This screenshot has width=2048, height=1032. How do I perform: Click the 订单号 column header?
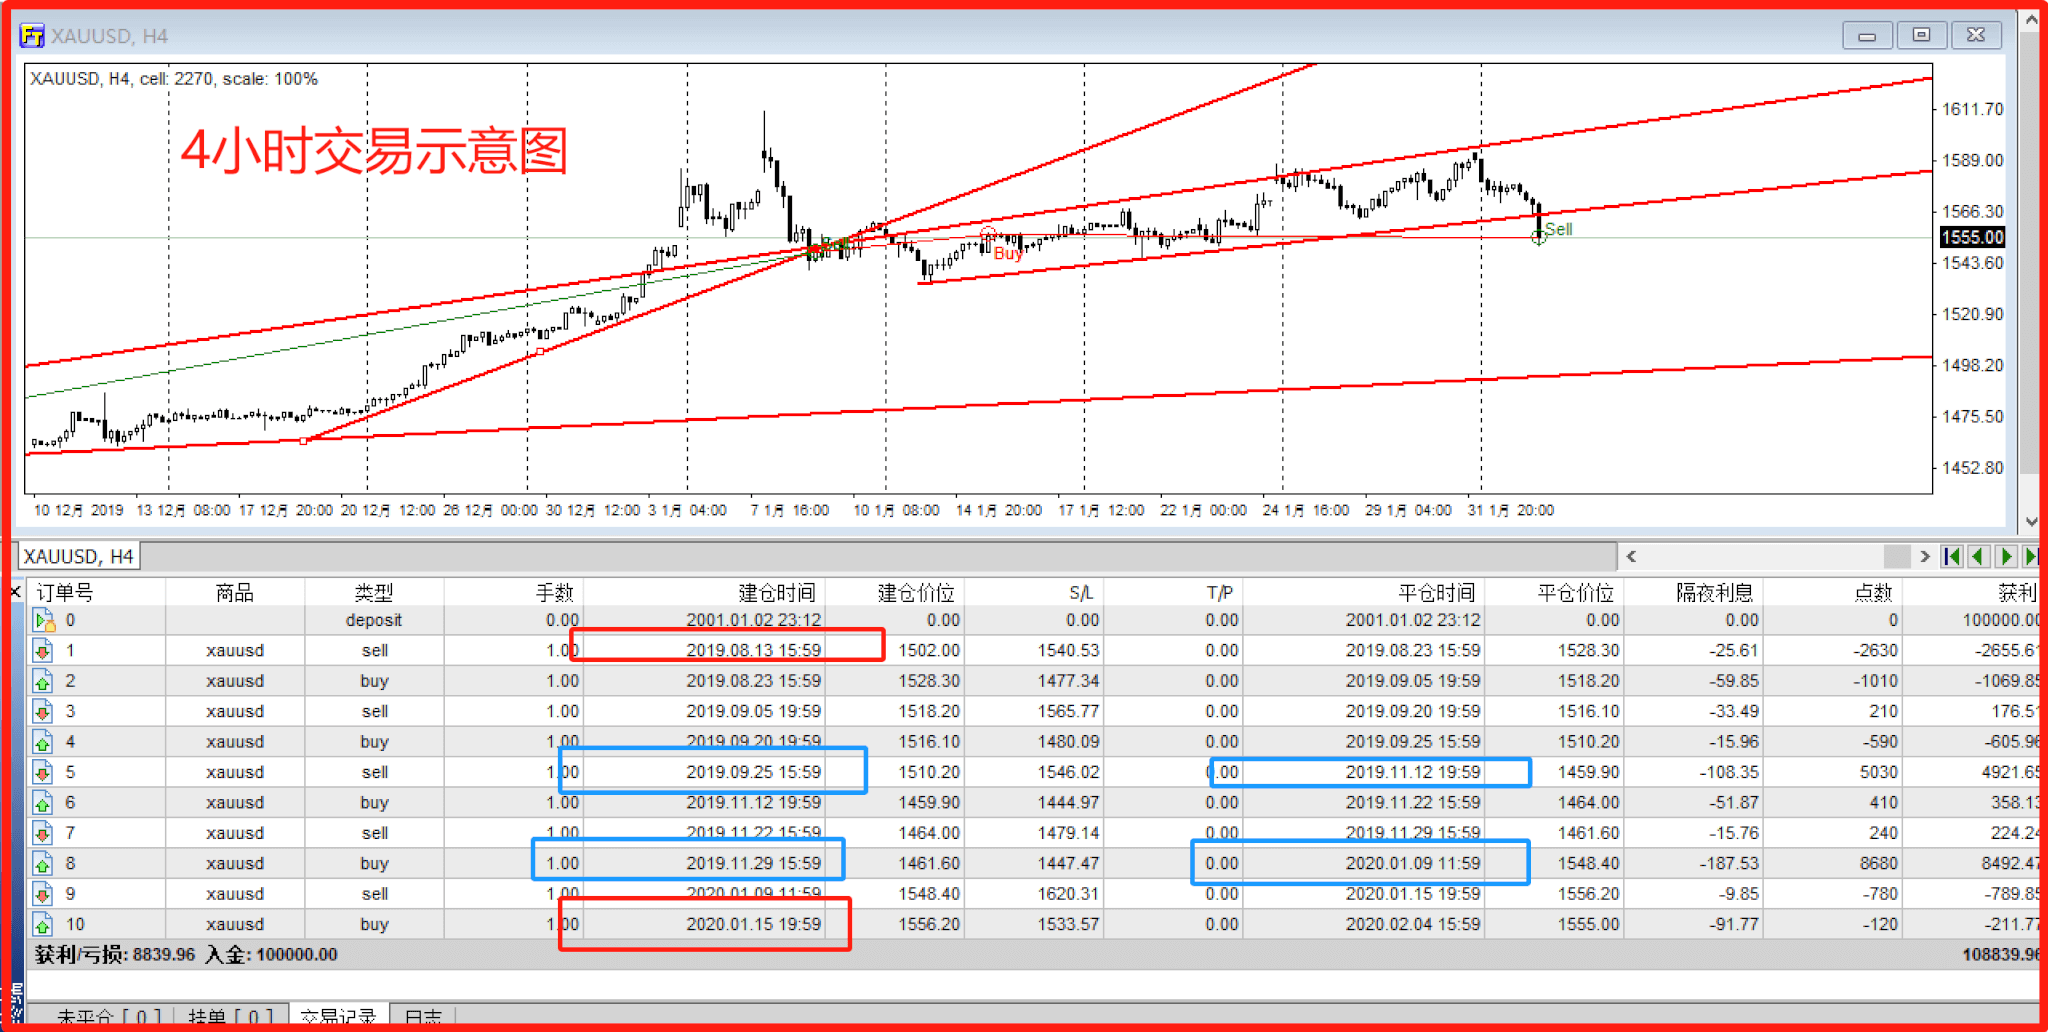click(66, 592)
